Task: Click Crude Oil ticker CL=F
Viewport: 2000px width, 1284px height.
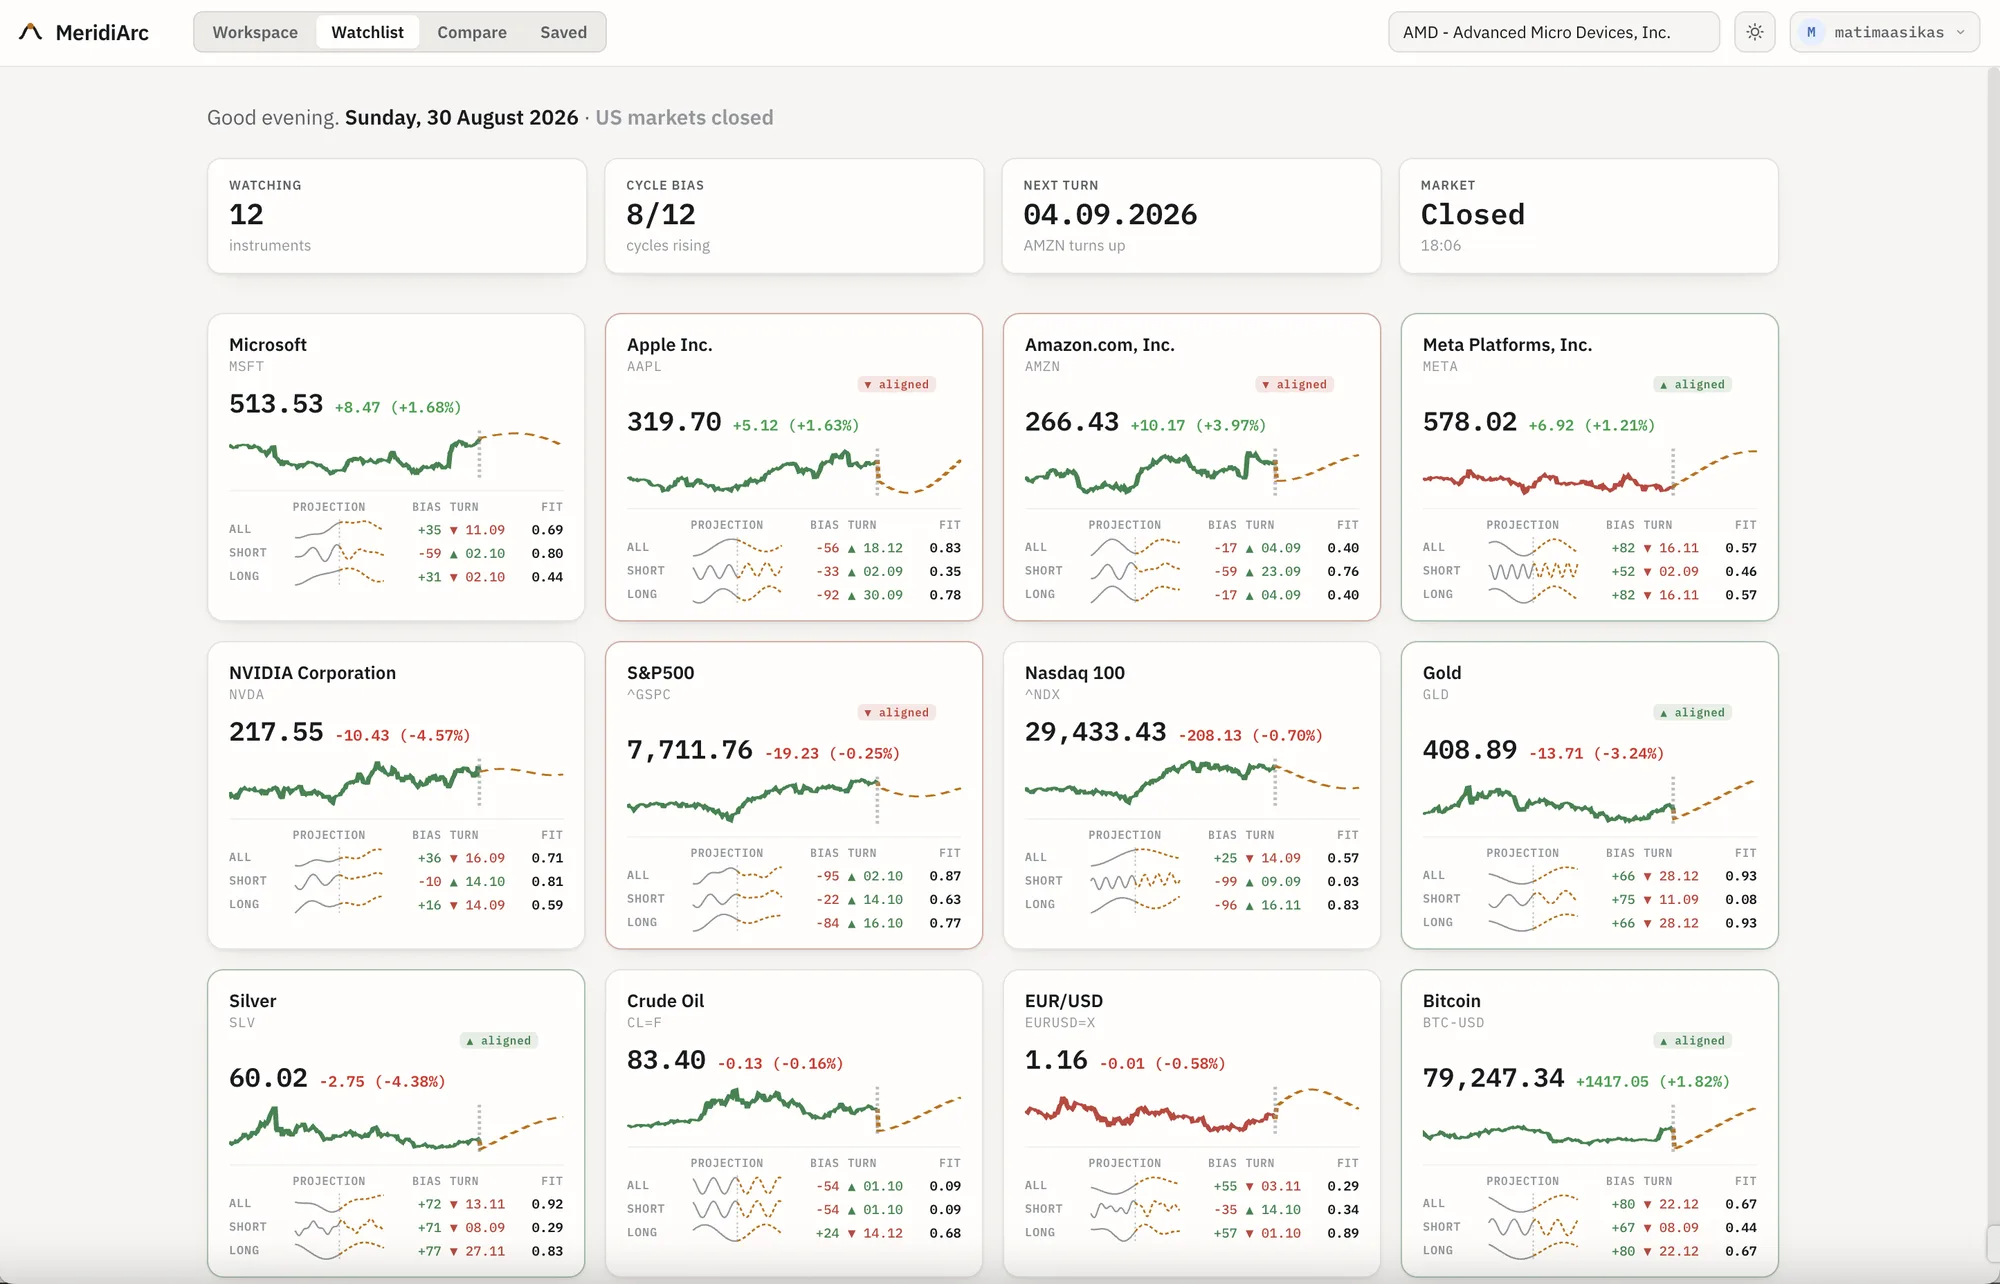Action: click(644, 1023)
